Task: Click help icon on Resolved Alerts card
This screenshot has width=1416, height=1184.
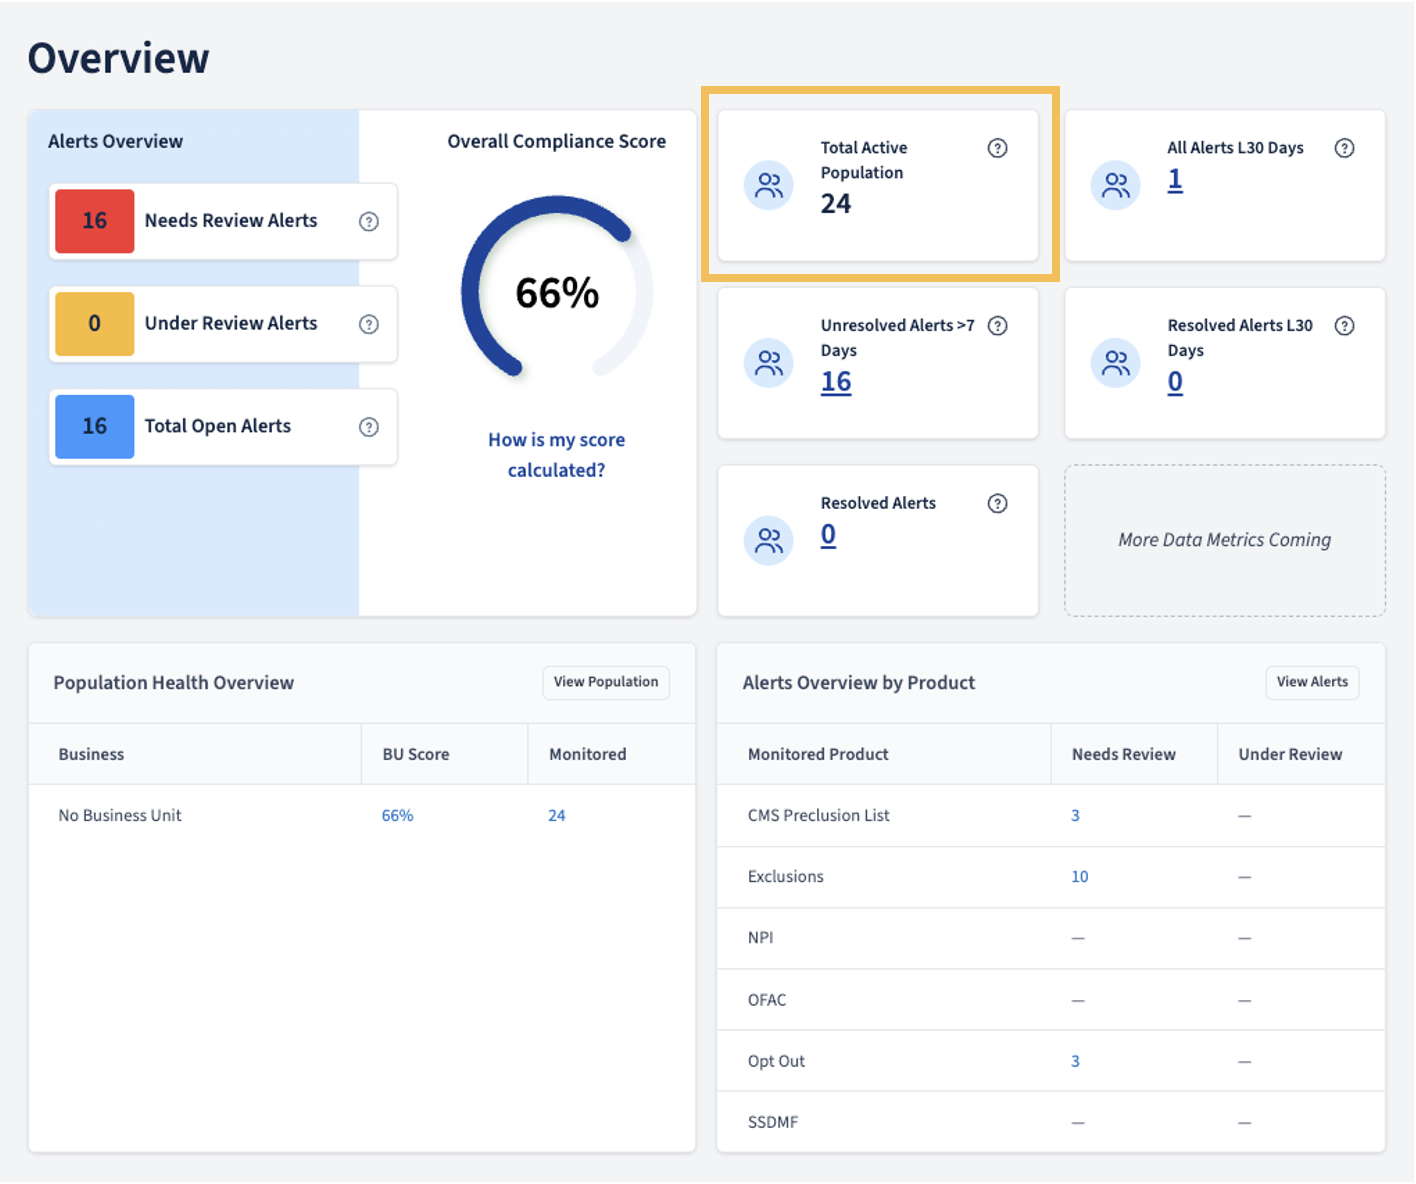Action: (997, 504)
